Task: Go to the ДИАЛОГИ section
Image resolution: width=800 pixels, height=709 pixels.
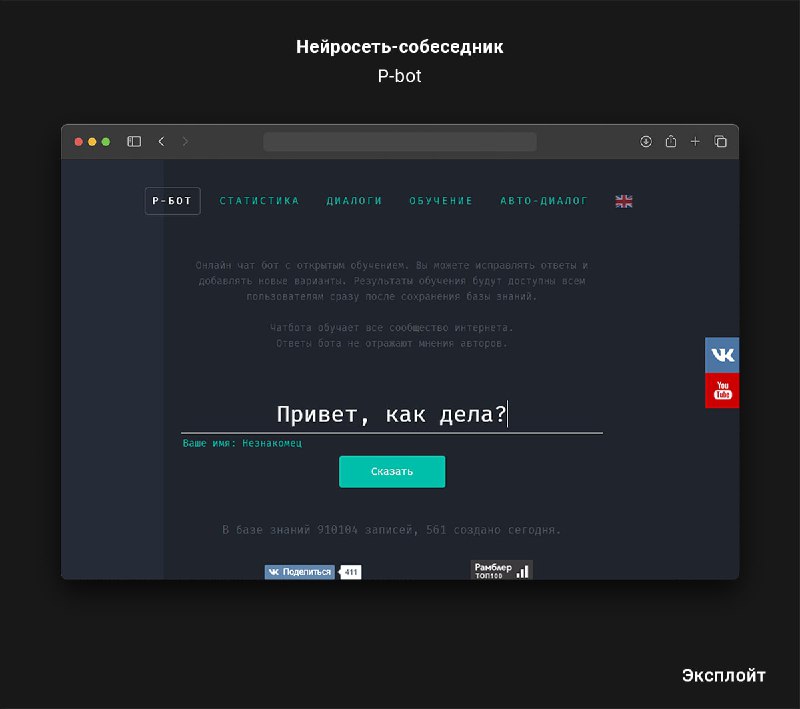Action: coord(354,201)
